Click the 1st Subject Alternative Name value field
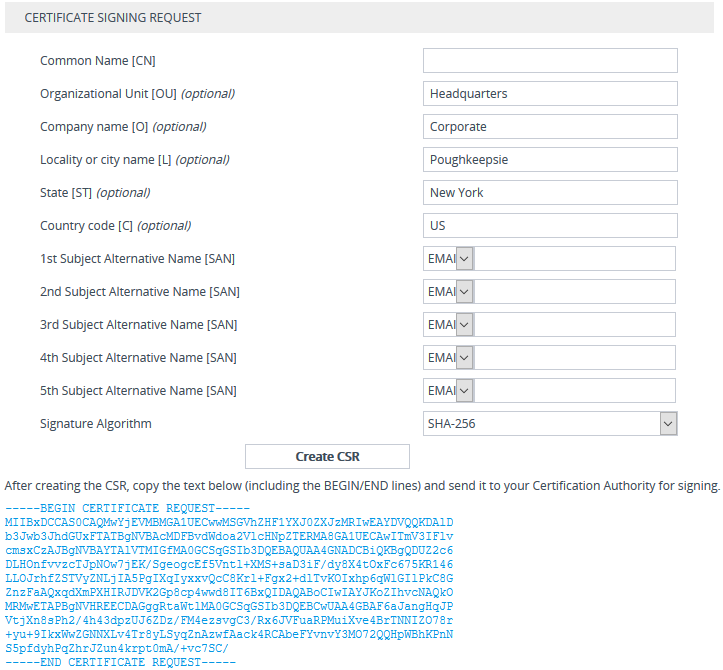The image size is (723, 670). tap(575, 259)
